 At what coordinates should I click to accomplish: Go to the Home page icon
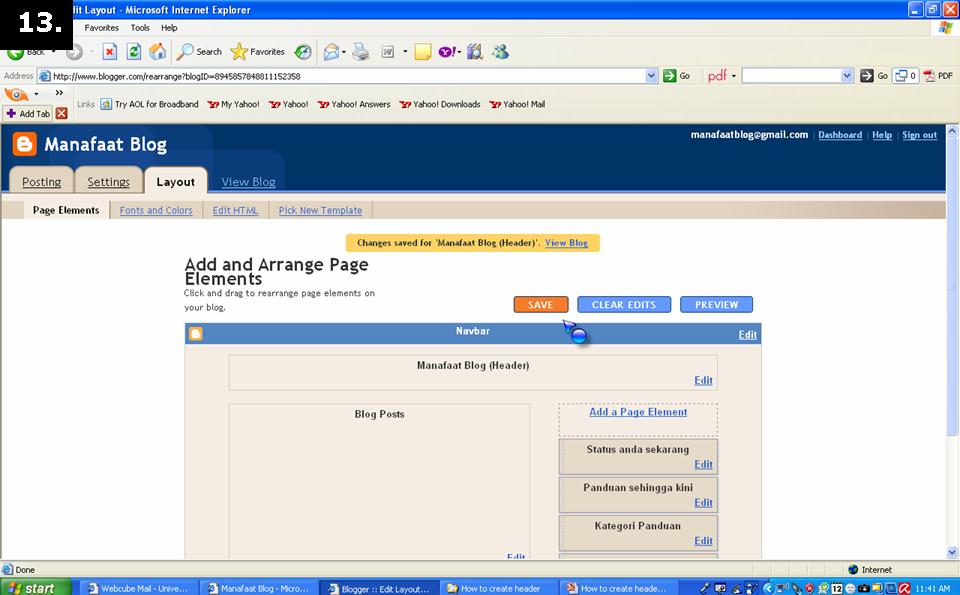[x=157, y=52]
